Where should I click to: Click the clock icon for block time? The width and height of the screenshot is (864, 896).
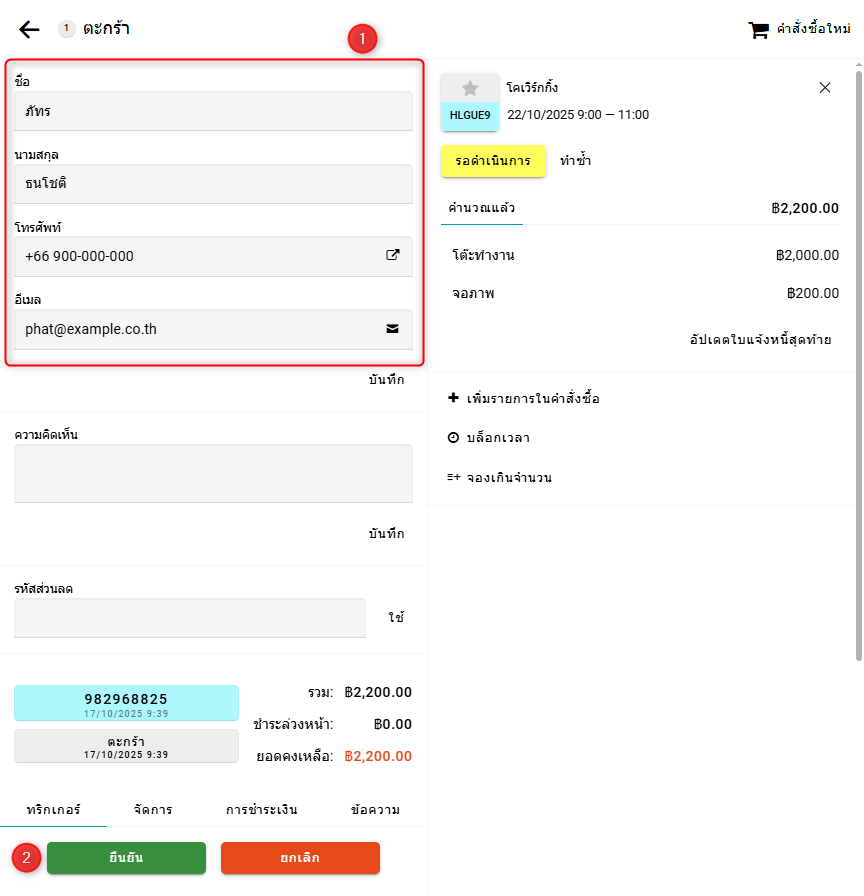pos(453,438)
